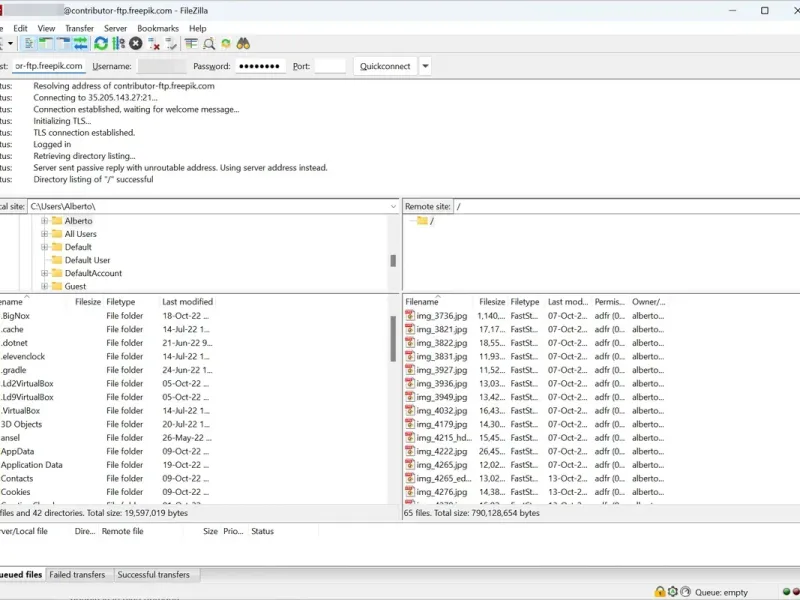Open the Local site path dropdown
This screenshot has height=600, width=800.
point(393,207)
